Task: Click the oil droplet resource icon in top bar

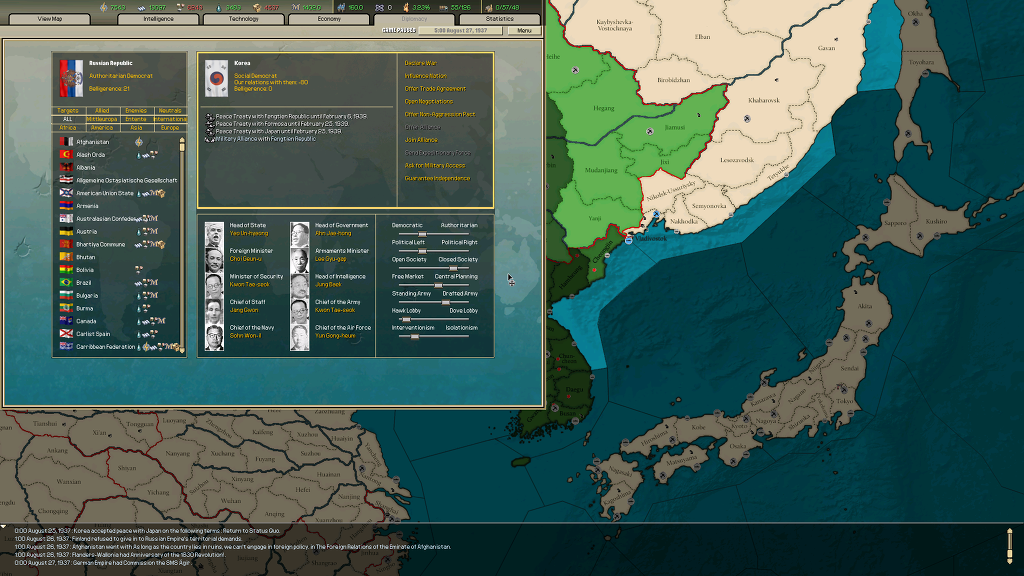Action: pos(219,8)
